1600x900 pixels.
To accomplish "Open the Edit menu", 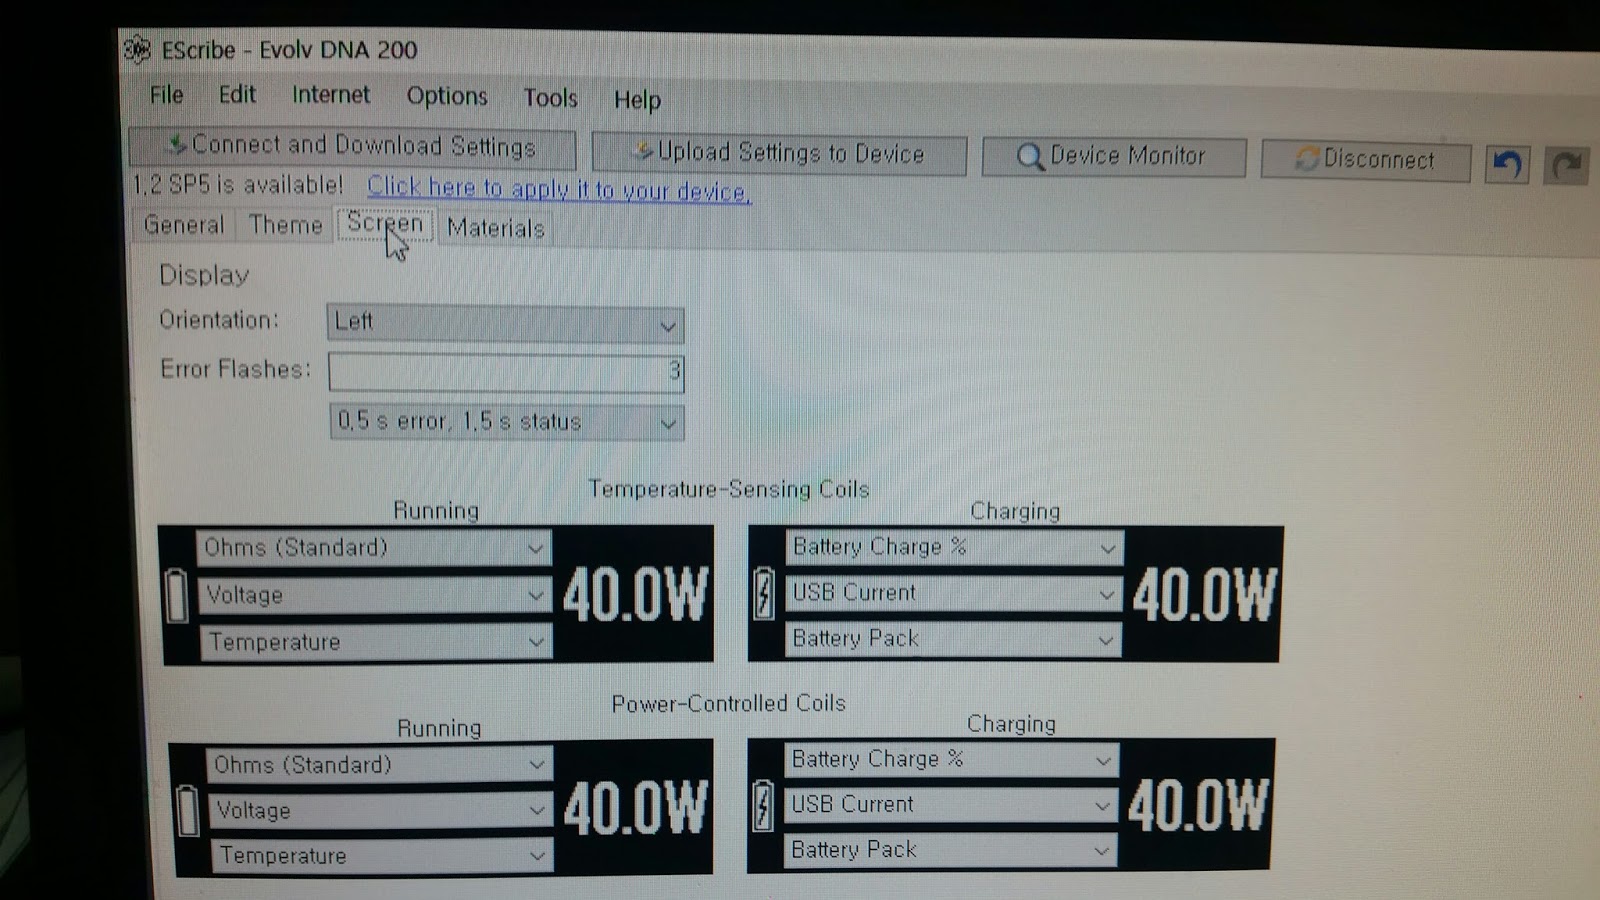I will click(x=237, y=95).
